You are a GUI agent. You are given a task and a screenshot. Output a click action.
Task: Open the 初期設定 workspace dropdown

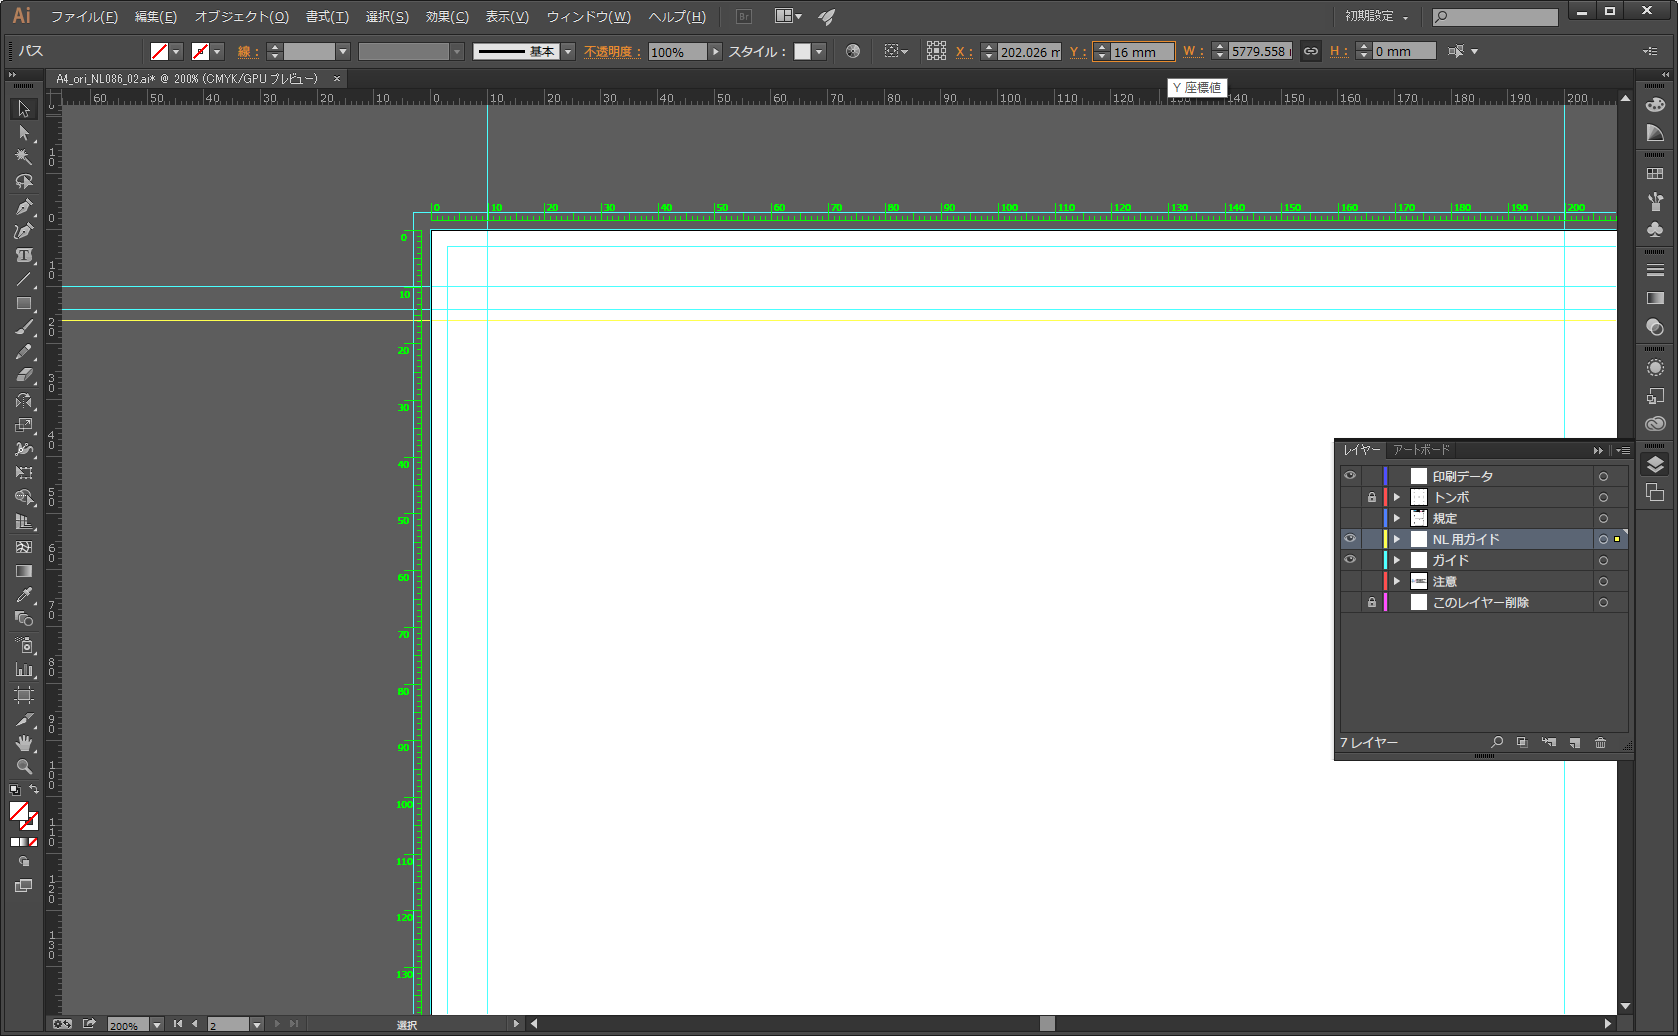click(x=1376, y=17)
